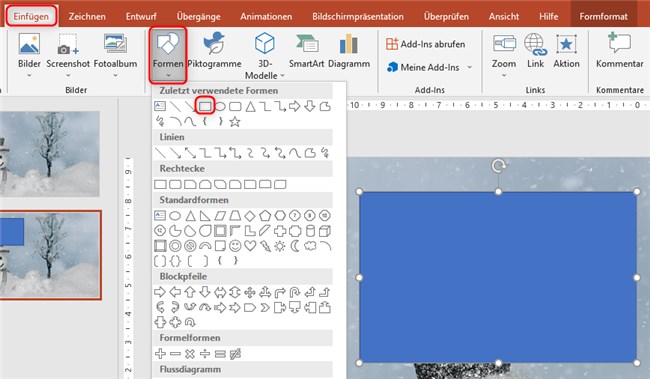
Task: Choose the diamond shape in Standardformen
Action: pyautogui.click(x=250, y=216)
